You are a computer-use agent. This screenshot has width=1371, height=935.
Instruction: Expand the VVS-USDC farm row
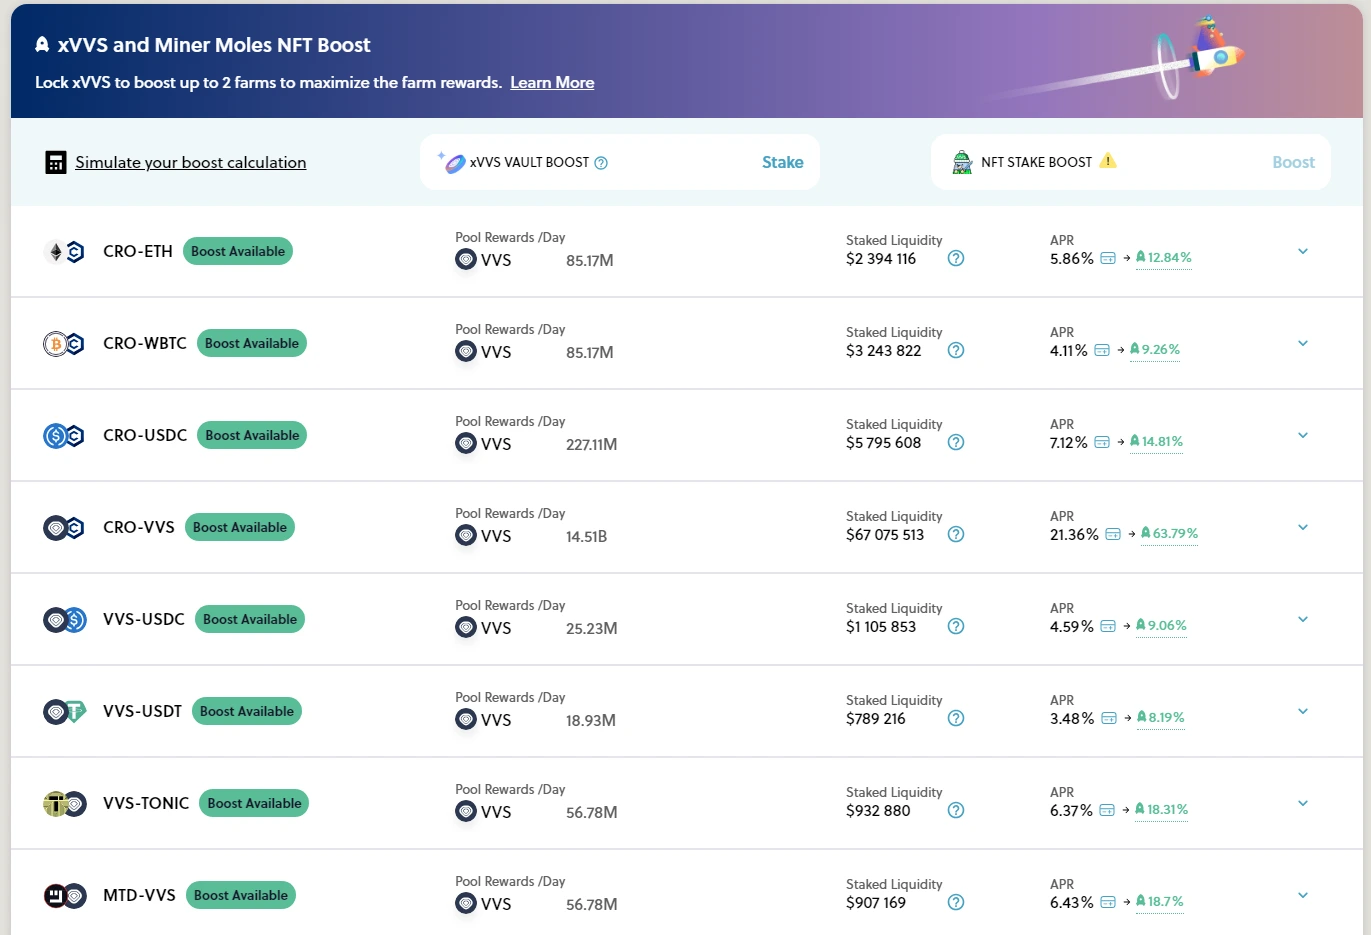coord(1303,620)
